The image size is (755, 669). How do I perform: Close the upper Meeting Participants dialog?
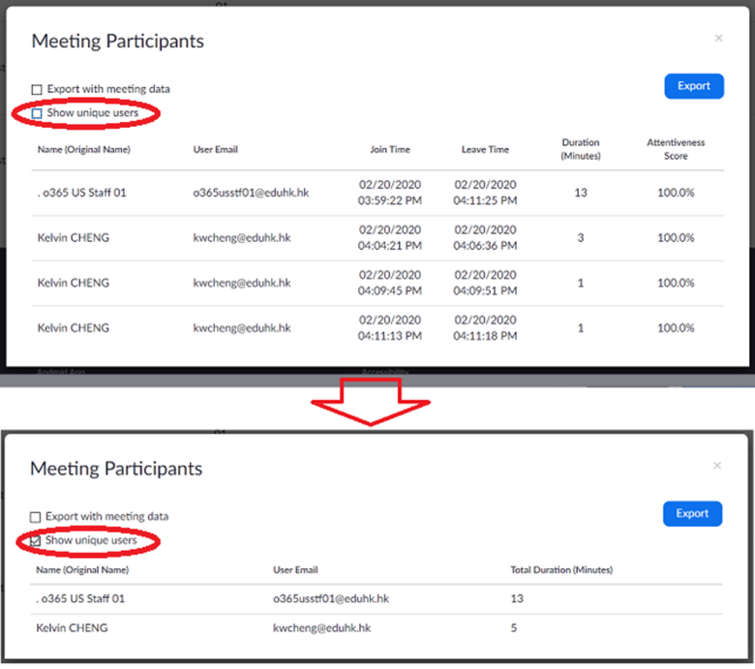(x=718, y=38)
